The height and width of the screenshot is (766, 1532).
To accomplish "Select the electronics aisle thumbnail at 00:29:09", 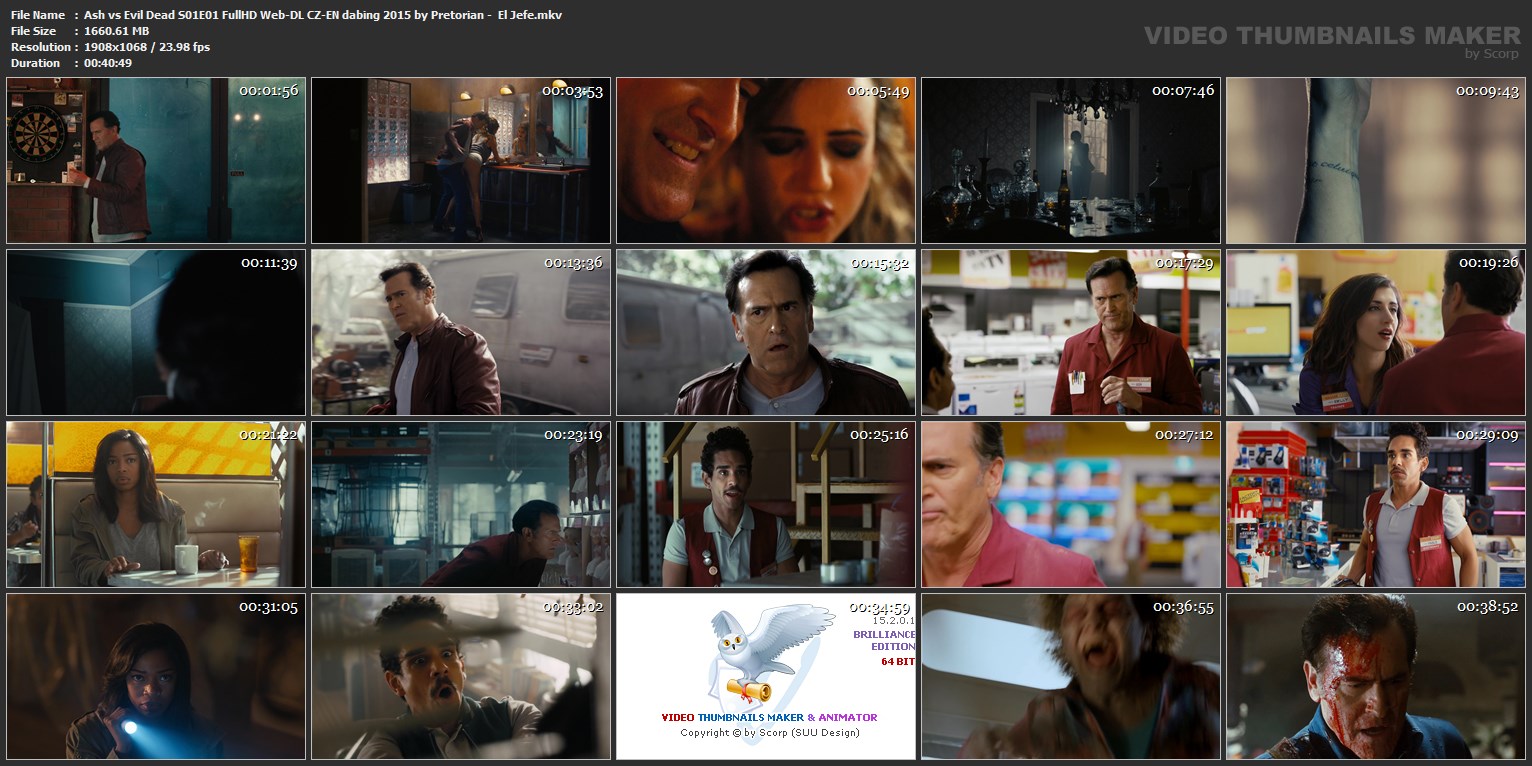I will [1375, 505].
